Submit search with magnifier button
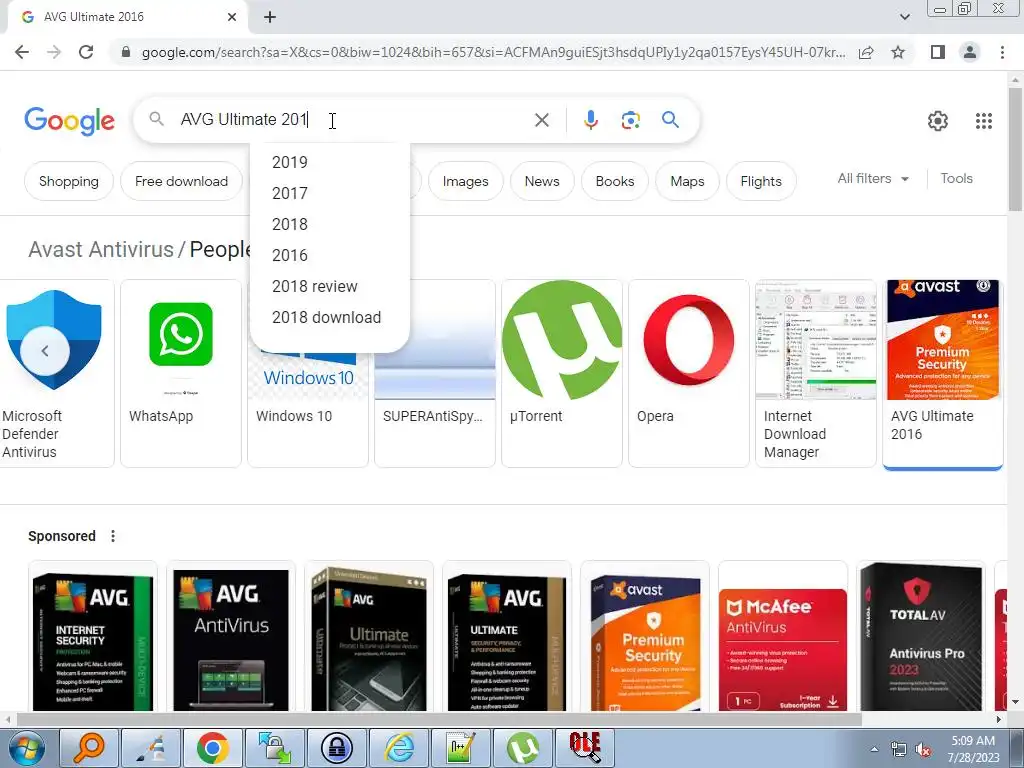Viewport: 1024px width, 768px height. [x=670, y=120]
